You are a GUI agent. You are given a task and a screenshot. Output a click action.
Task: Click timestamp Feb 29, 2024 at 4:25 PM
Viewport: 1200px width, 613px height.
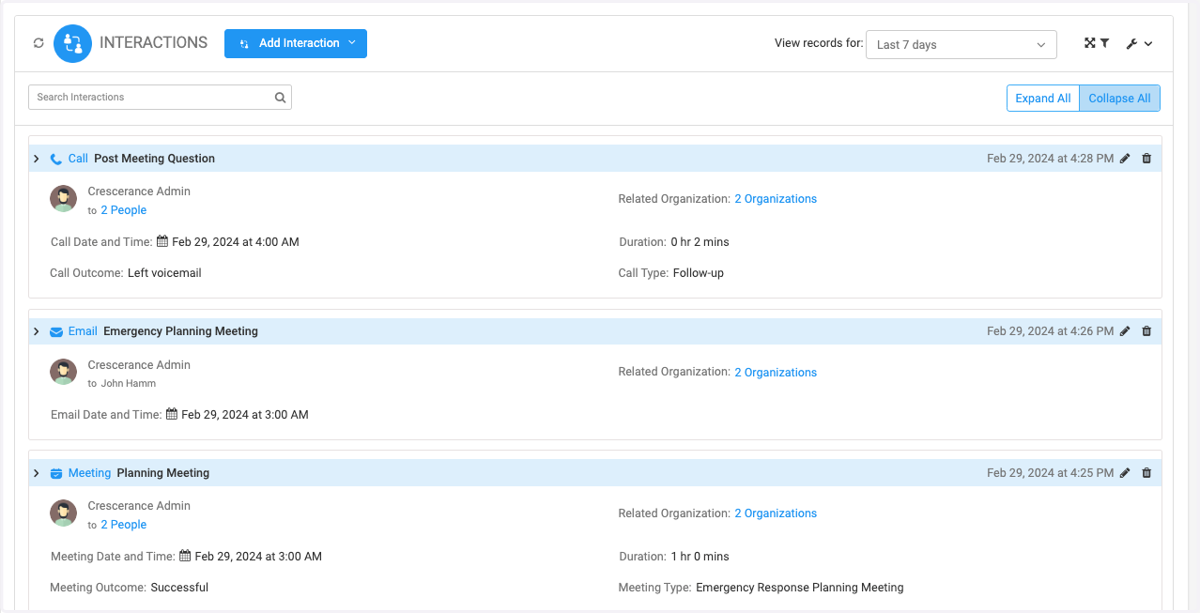coord(1050,473)
